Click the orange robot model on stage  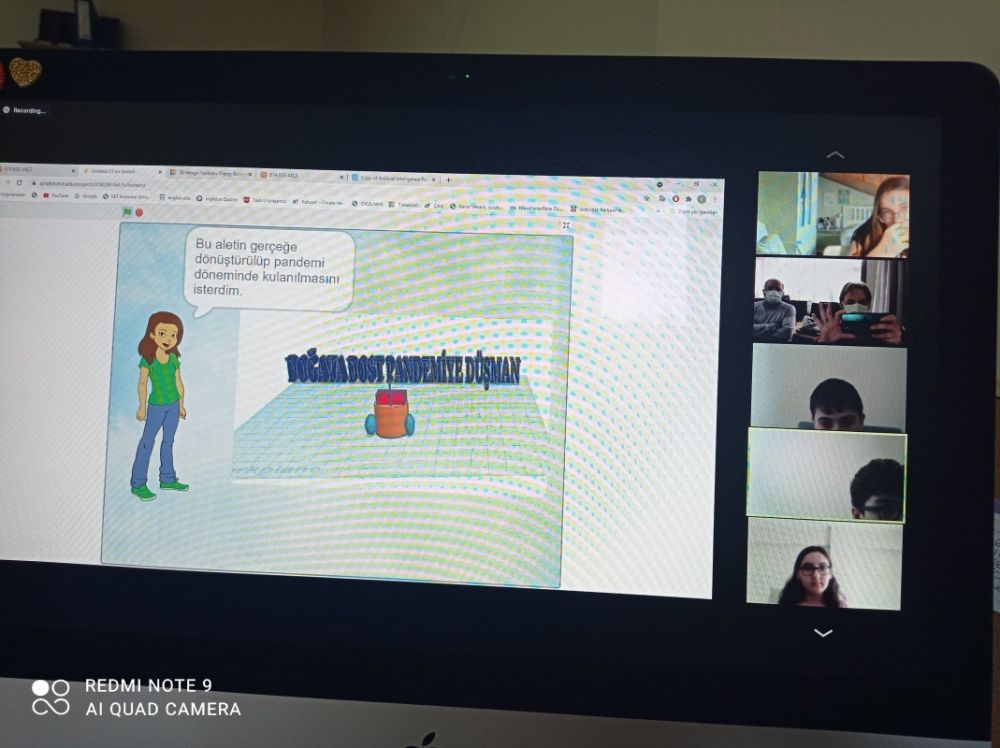point(390,414)
